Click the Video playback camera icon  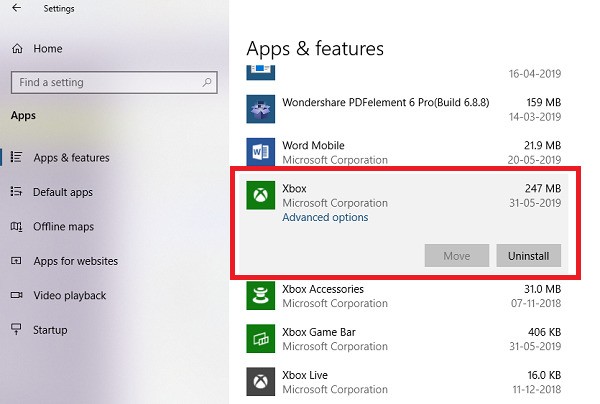16,295
